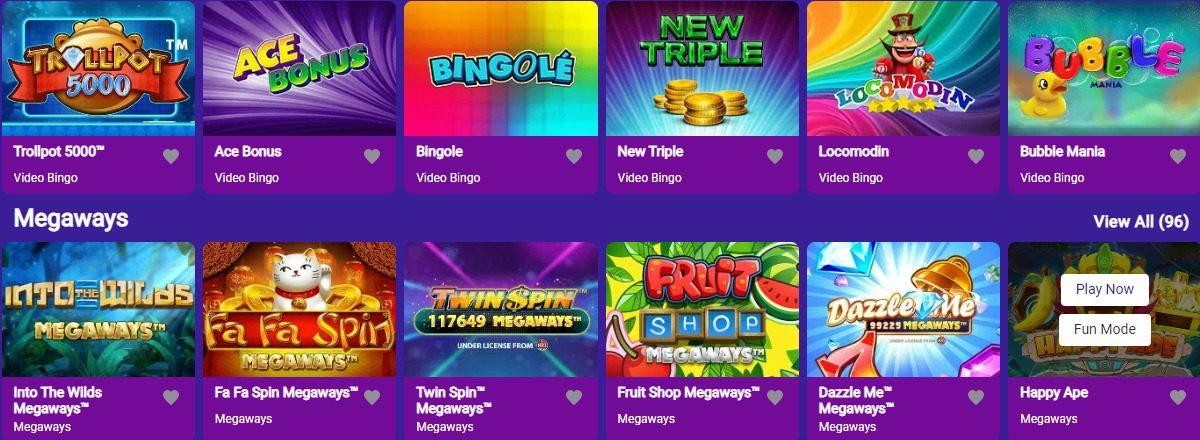1200x440 pixels.
Task: Favorite Locomodin using heart icon
Action: pos(976,156)
